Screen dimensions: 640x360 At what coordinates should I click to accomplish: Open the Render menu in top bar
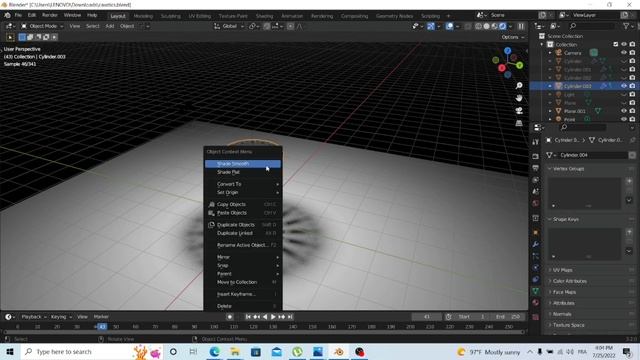tap(50, 16)
